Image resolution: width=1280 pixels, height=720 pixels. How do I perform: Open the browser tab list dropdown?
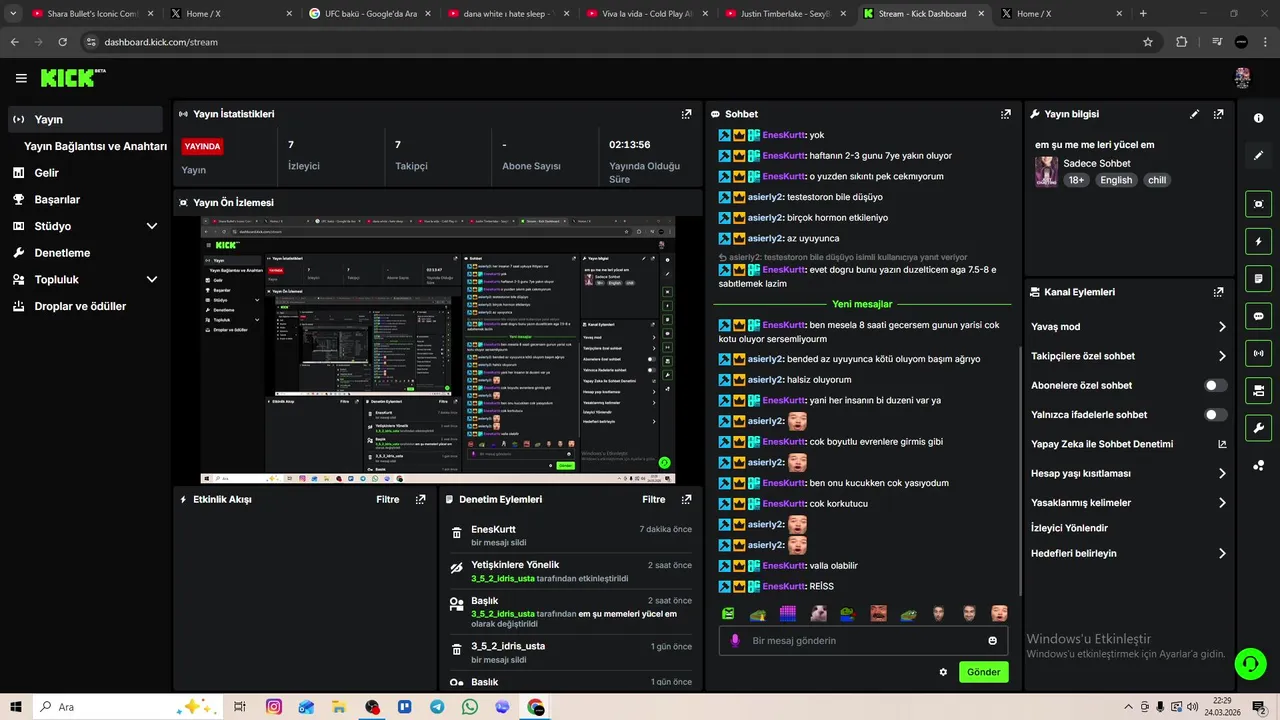pos(13,14)
